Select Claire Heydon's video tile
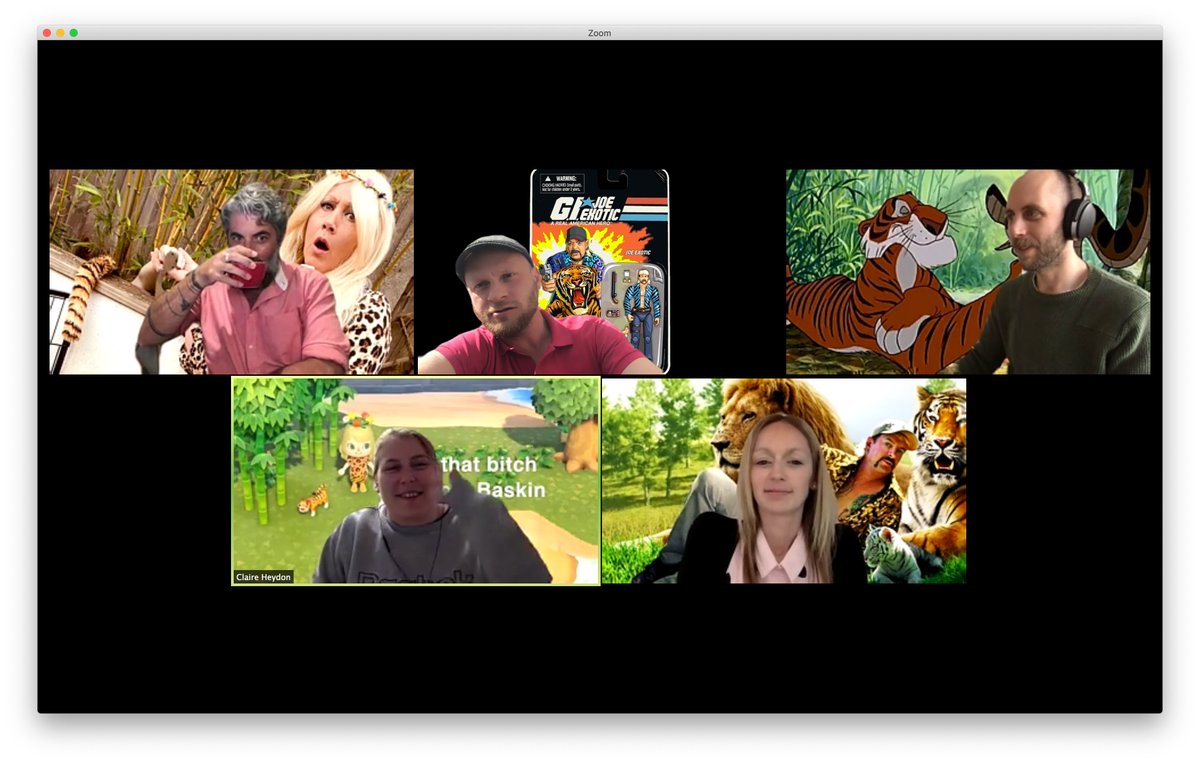This screenshot has height=763, width=1200. pyautogui.click(x=416, y=481)
